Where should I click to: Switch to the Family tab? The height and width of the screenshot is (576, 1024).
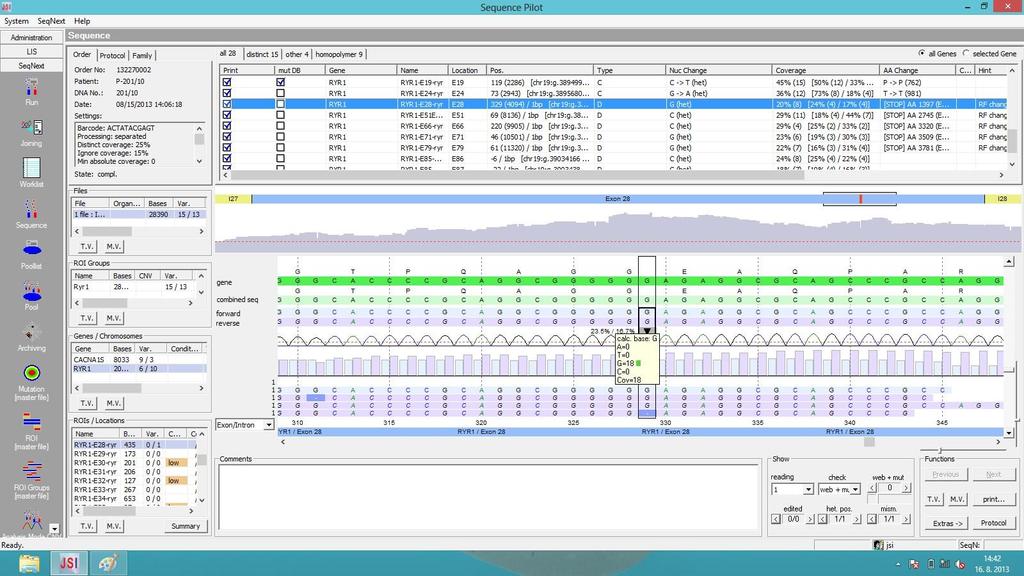click(x=142, y=56)
